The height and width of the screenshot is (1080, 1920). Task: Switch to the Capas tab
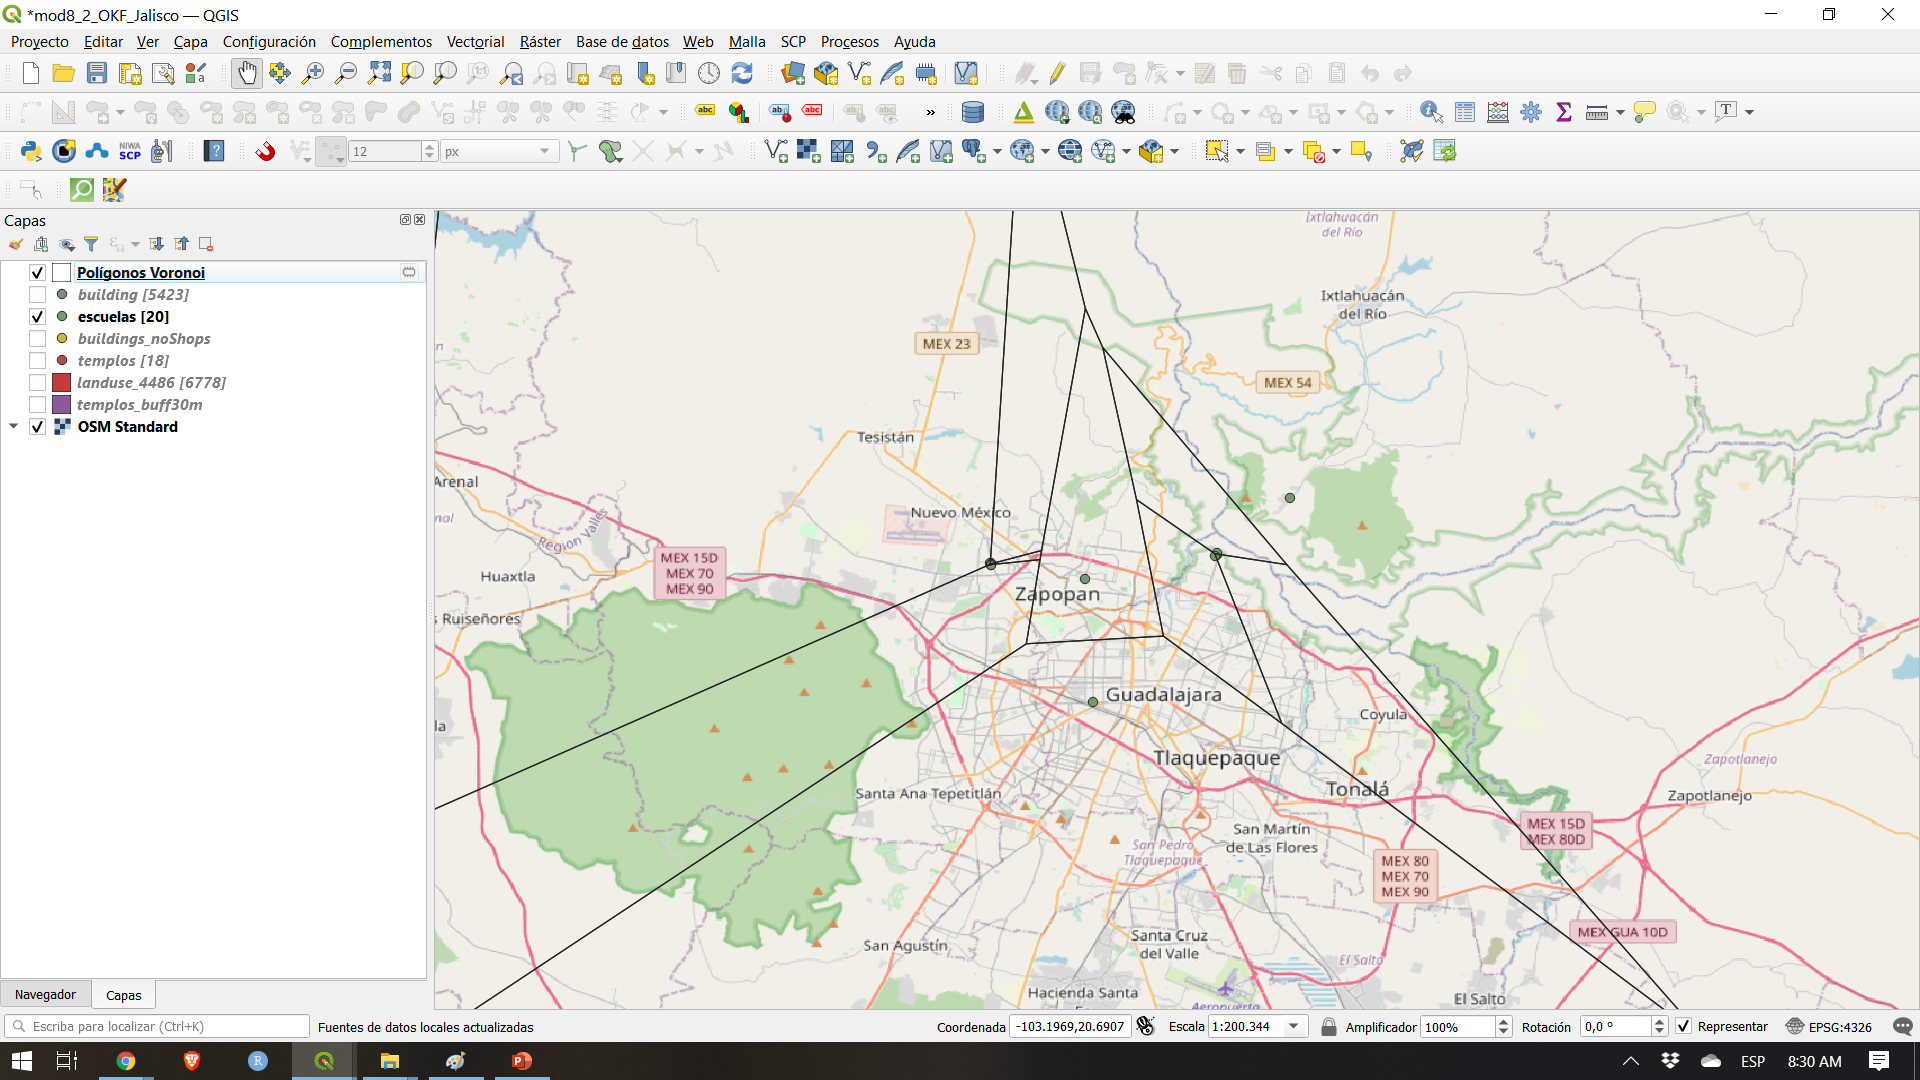(x=123, y=995)
